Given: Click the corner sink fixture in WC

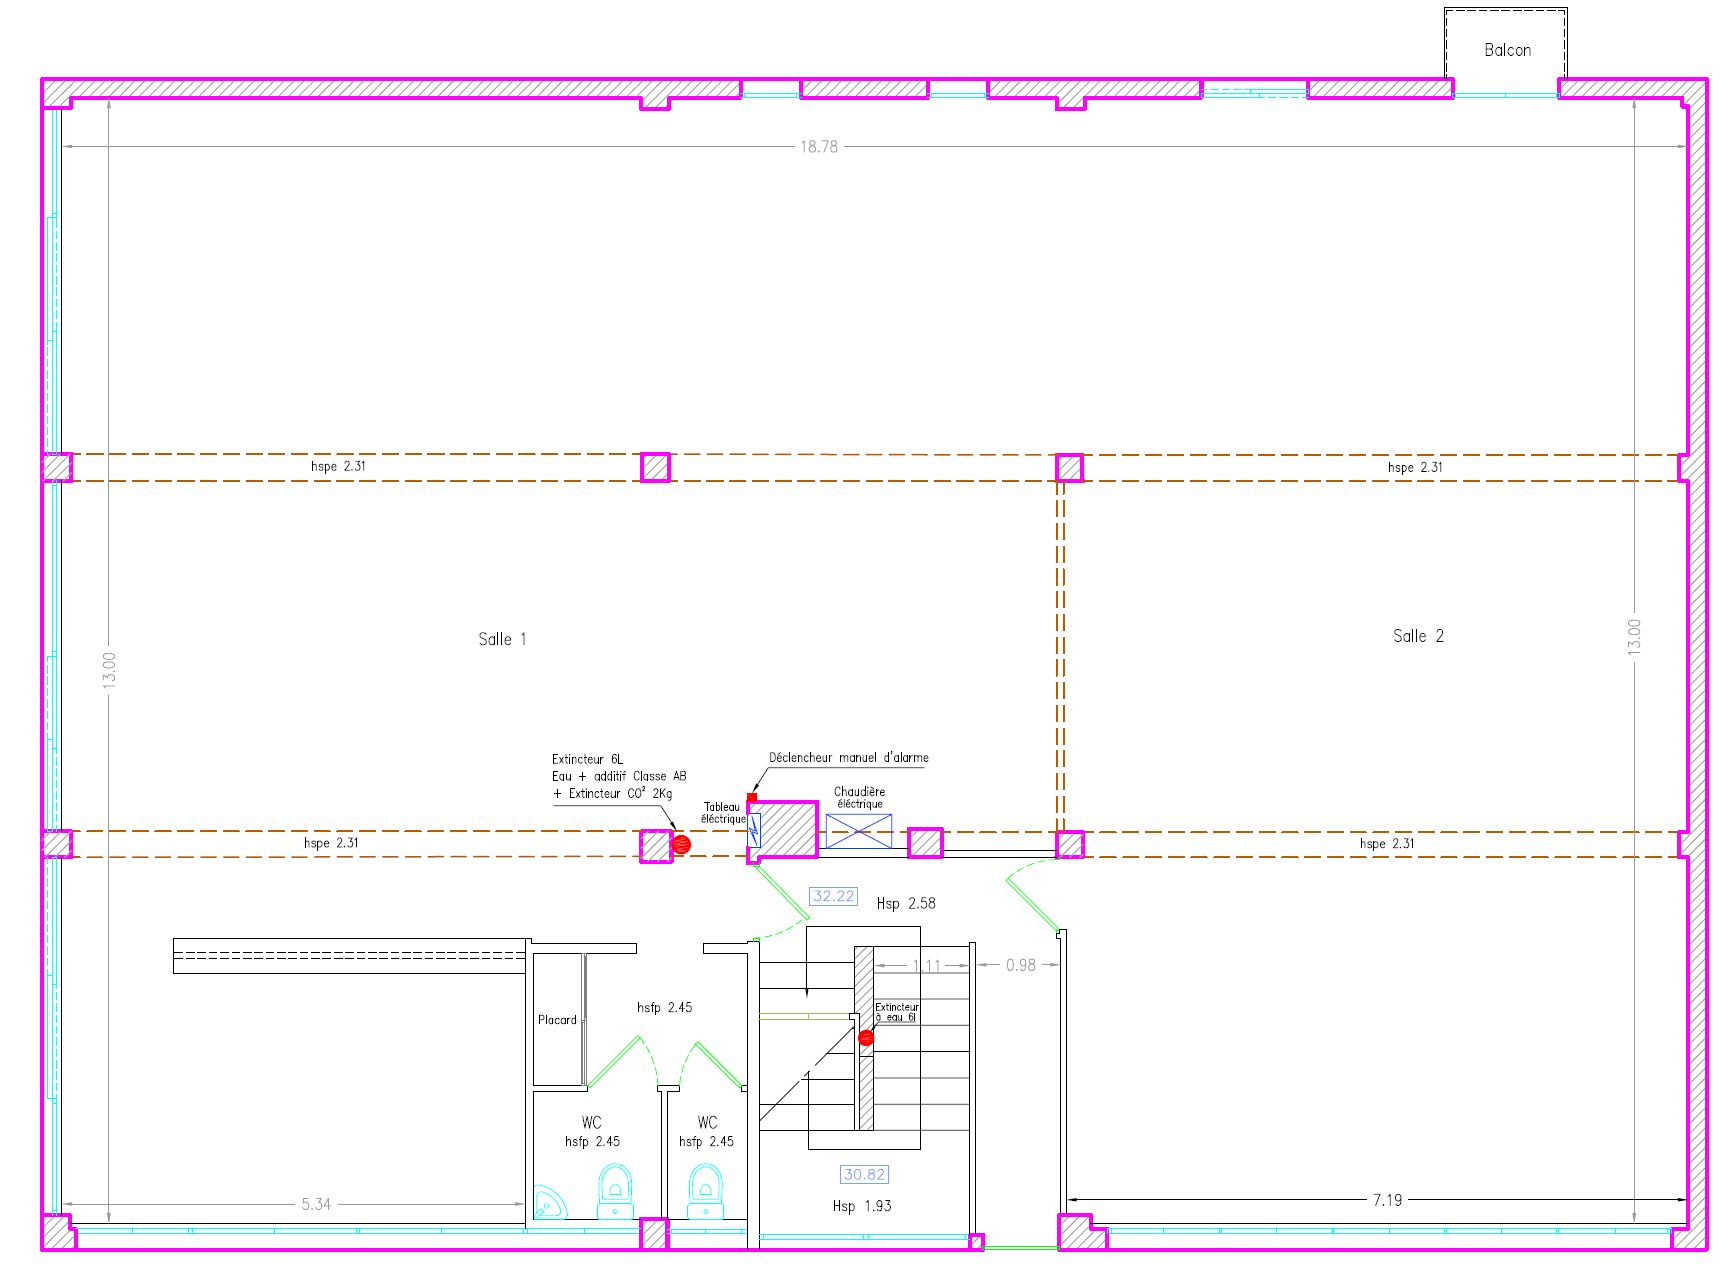Looking at the screenshot, I should 548,1202.
